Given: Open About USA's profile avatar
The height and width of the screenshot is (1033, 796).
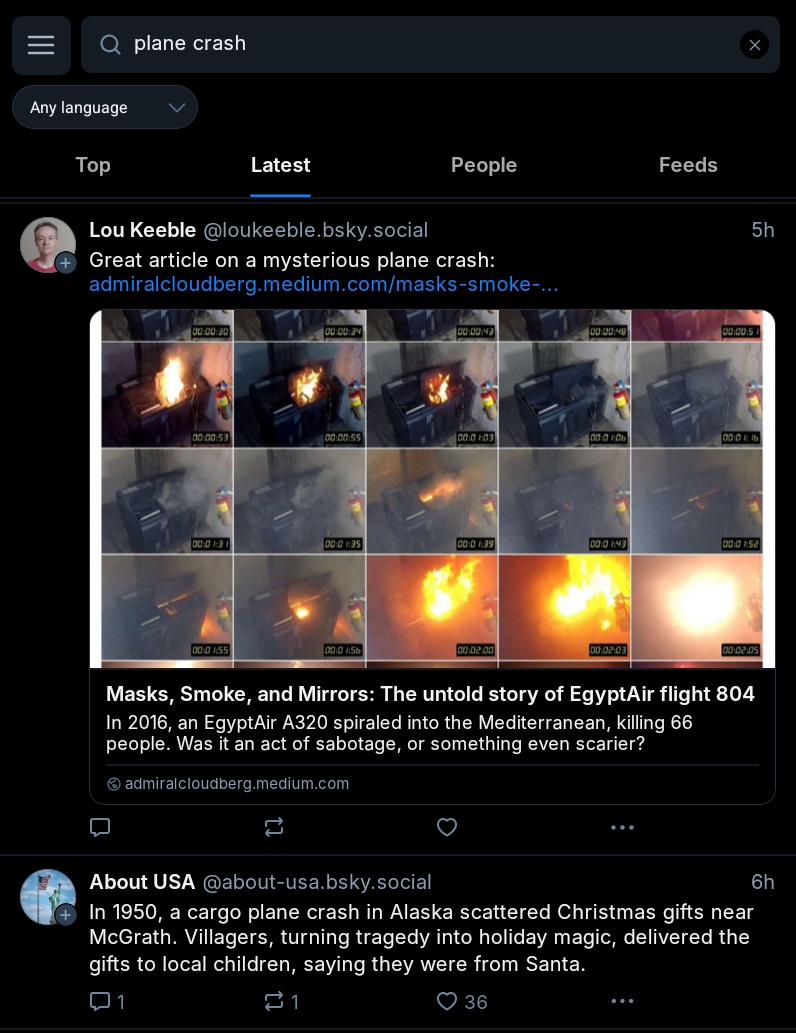Looking at the screenshot, I should pyautogui.click(x=48, y=896).
